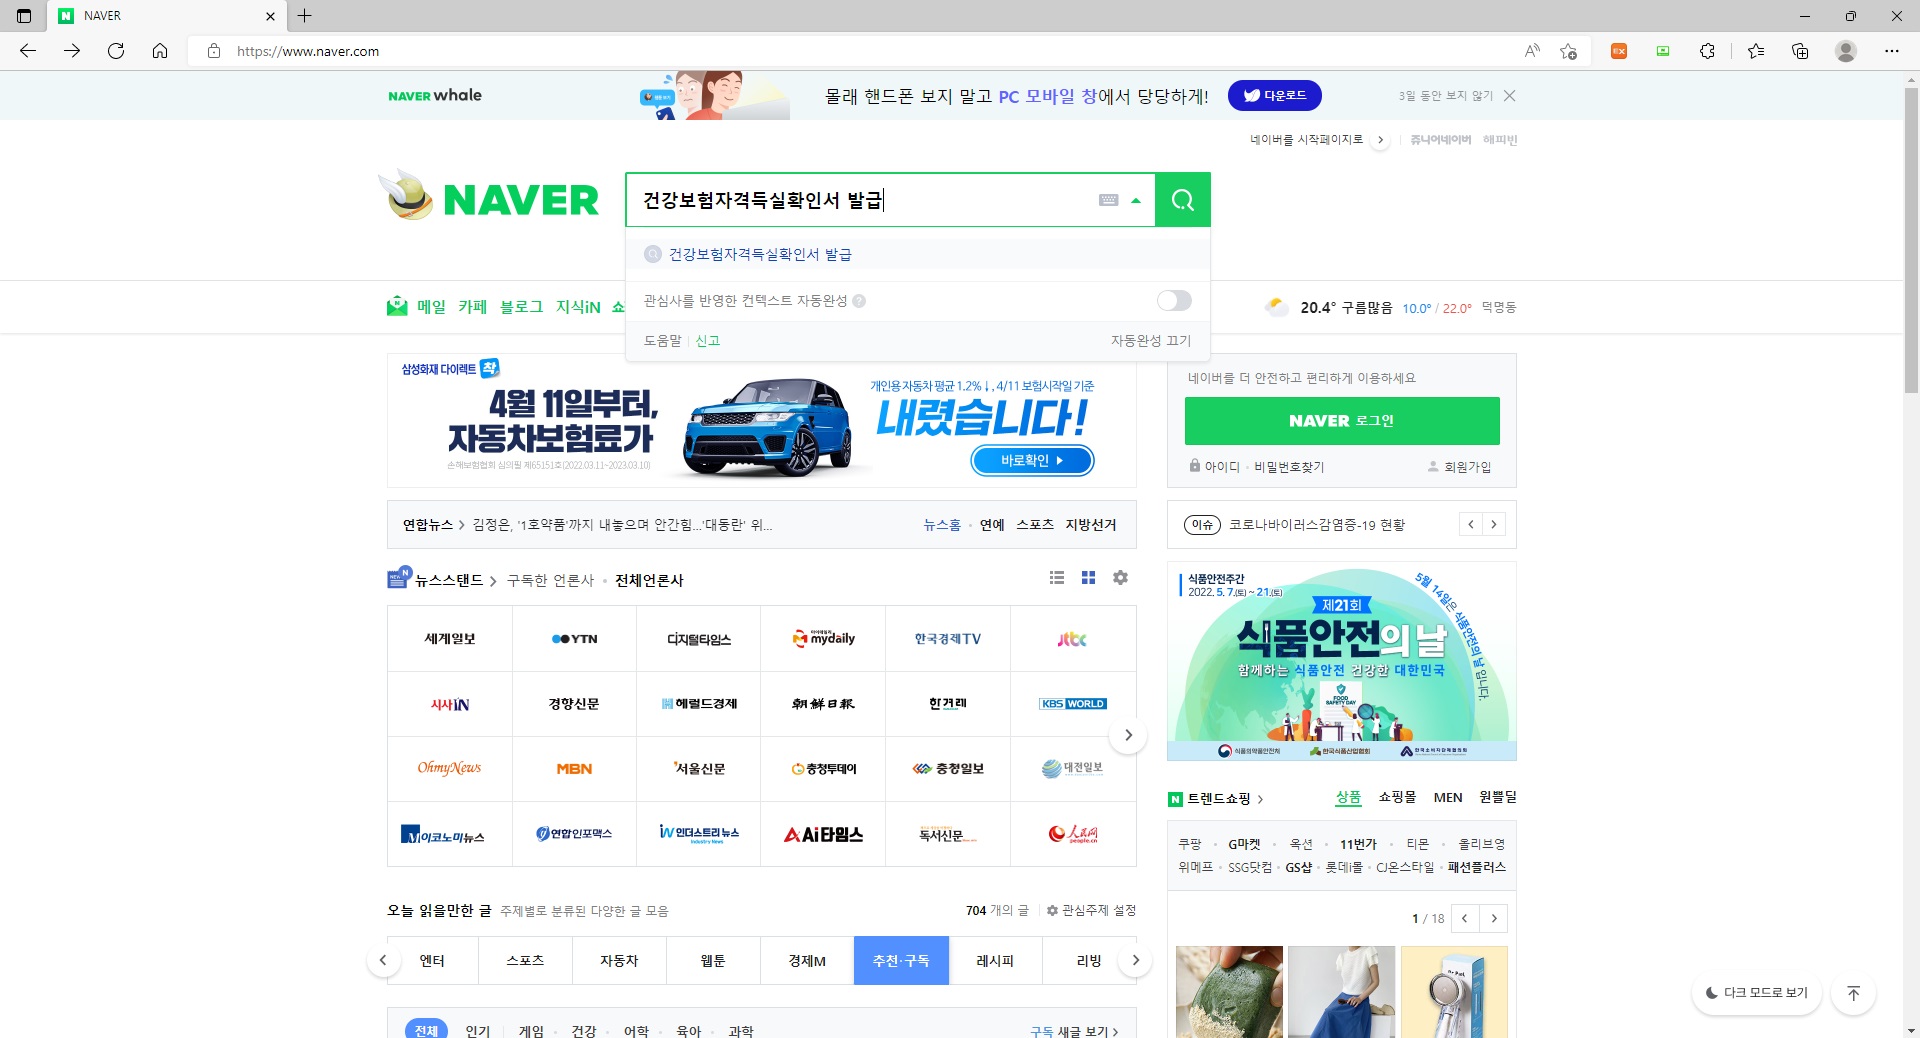Click 3일 동안 보지 않기

1446,95
